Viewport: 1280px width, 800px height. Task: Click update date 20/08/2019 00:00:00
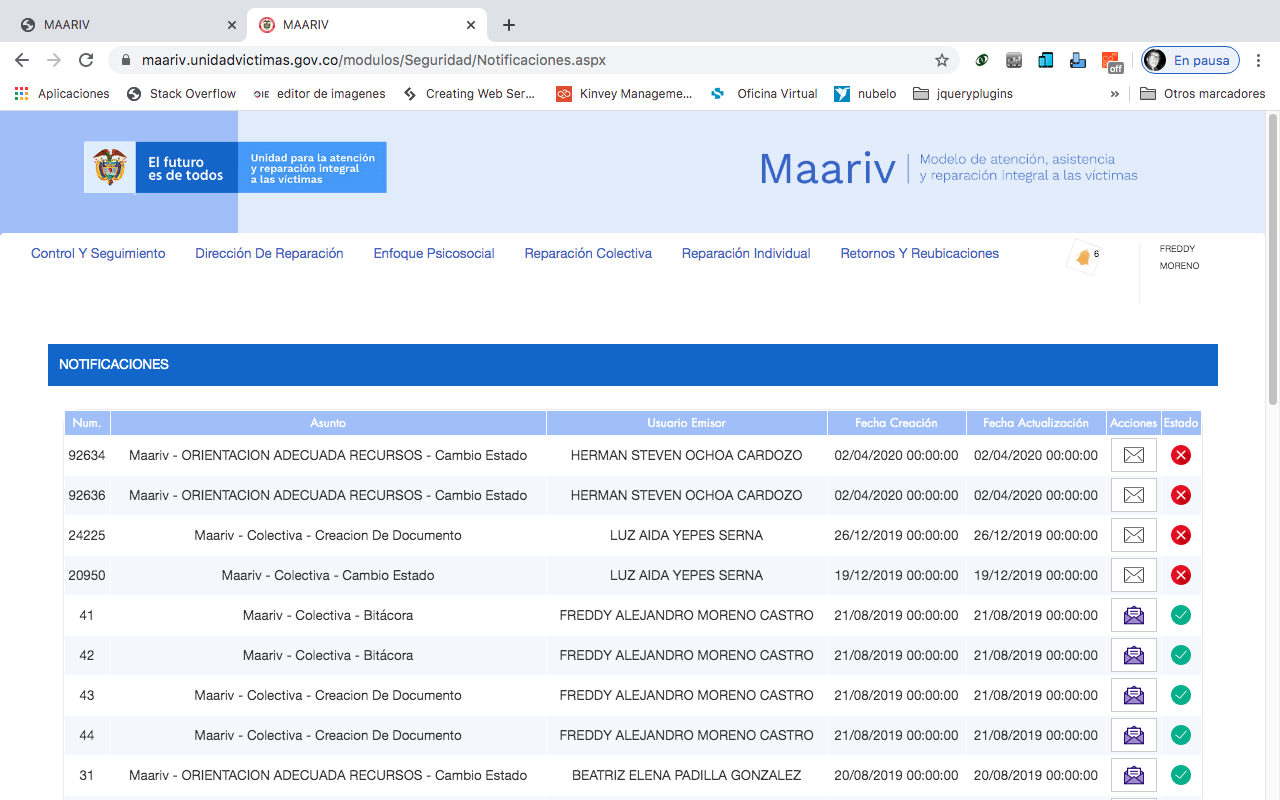[x=1036, y=775]
